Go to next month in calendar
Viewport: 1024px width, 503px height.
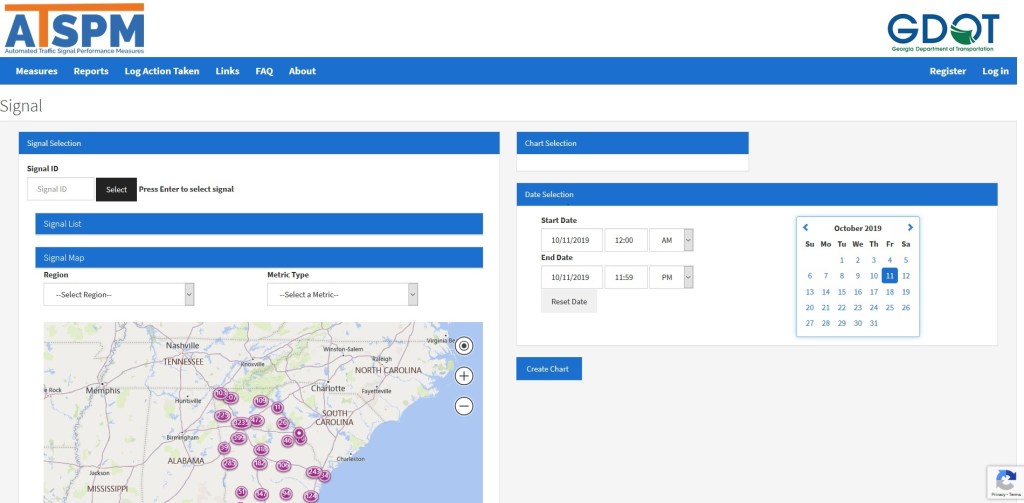pos(910,227)
